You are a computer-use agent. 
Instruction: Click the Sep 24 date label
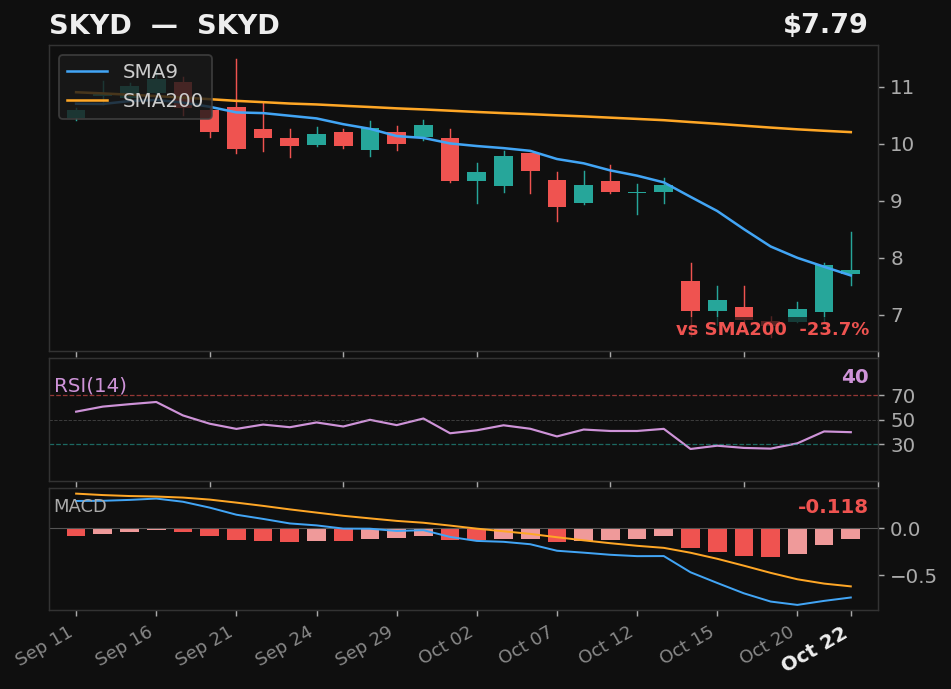point(284,646)
